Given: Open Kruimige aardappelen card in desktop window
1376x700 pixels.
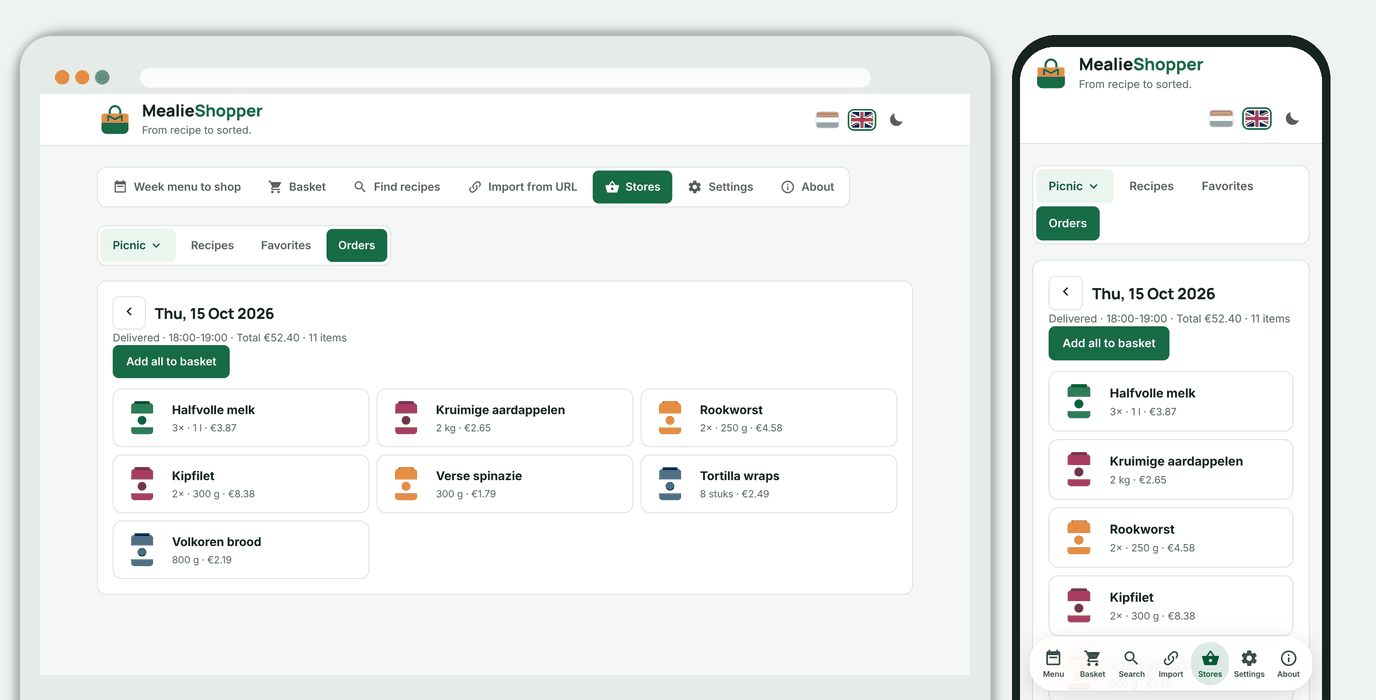Looking at the screenshot, I should tap(505, 418).
